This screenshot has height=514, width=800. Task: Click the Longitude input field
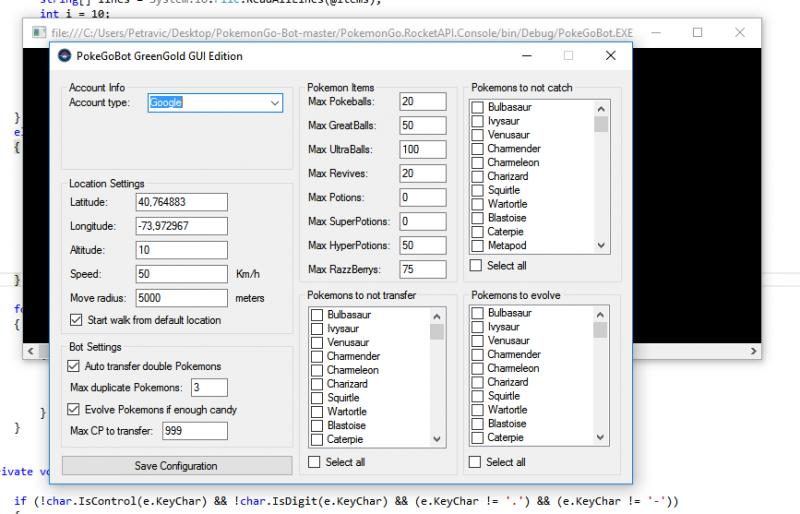[182, 226]
